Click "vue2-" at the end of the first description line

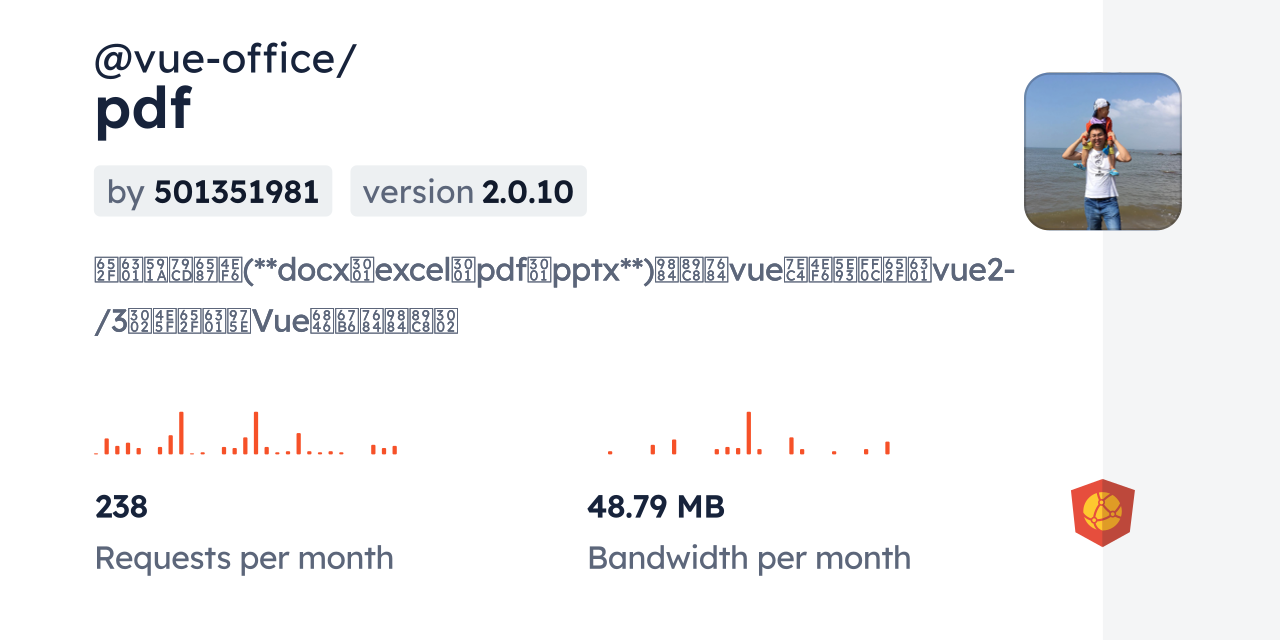[x=973, y=271]
